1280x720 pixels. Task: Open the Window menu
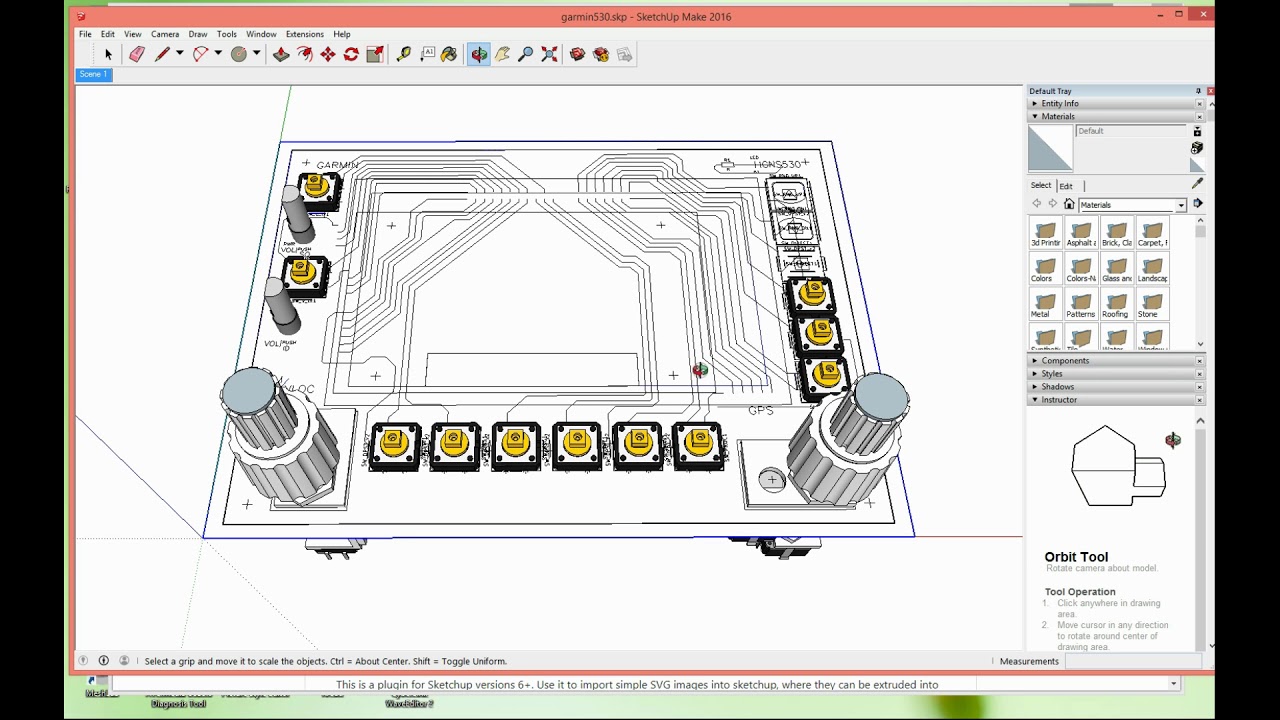coord(261,34)
